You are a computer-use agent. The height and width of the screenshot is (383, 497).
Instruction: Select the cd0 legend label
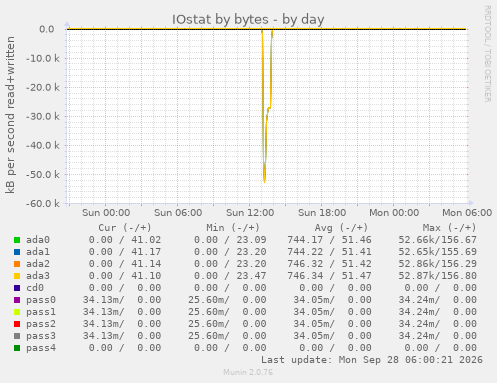click(35, 288)
